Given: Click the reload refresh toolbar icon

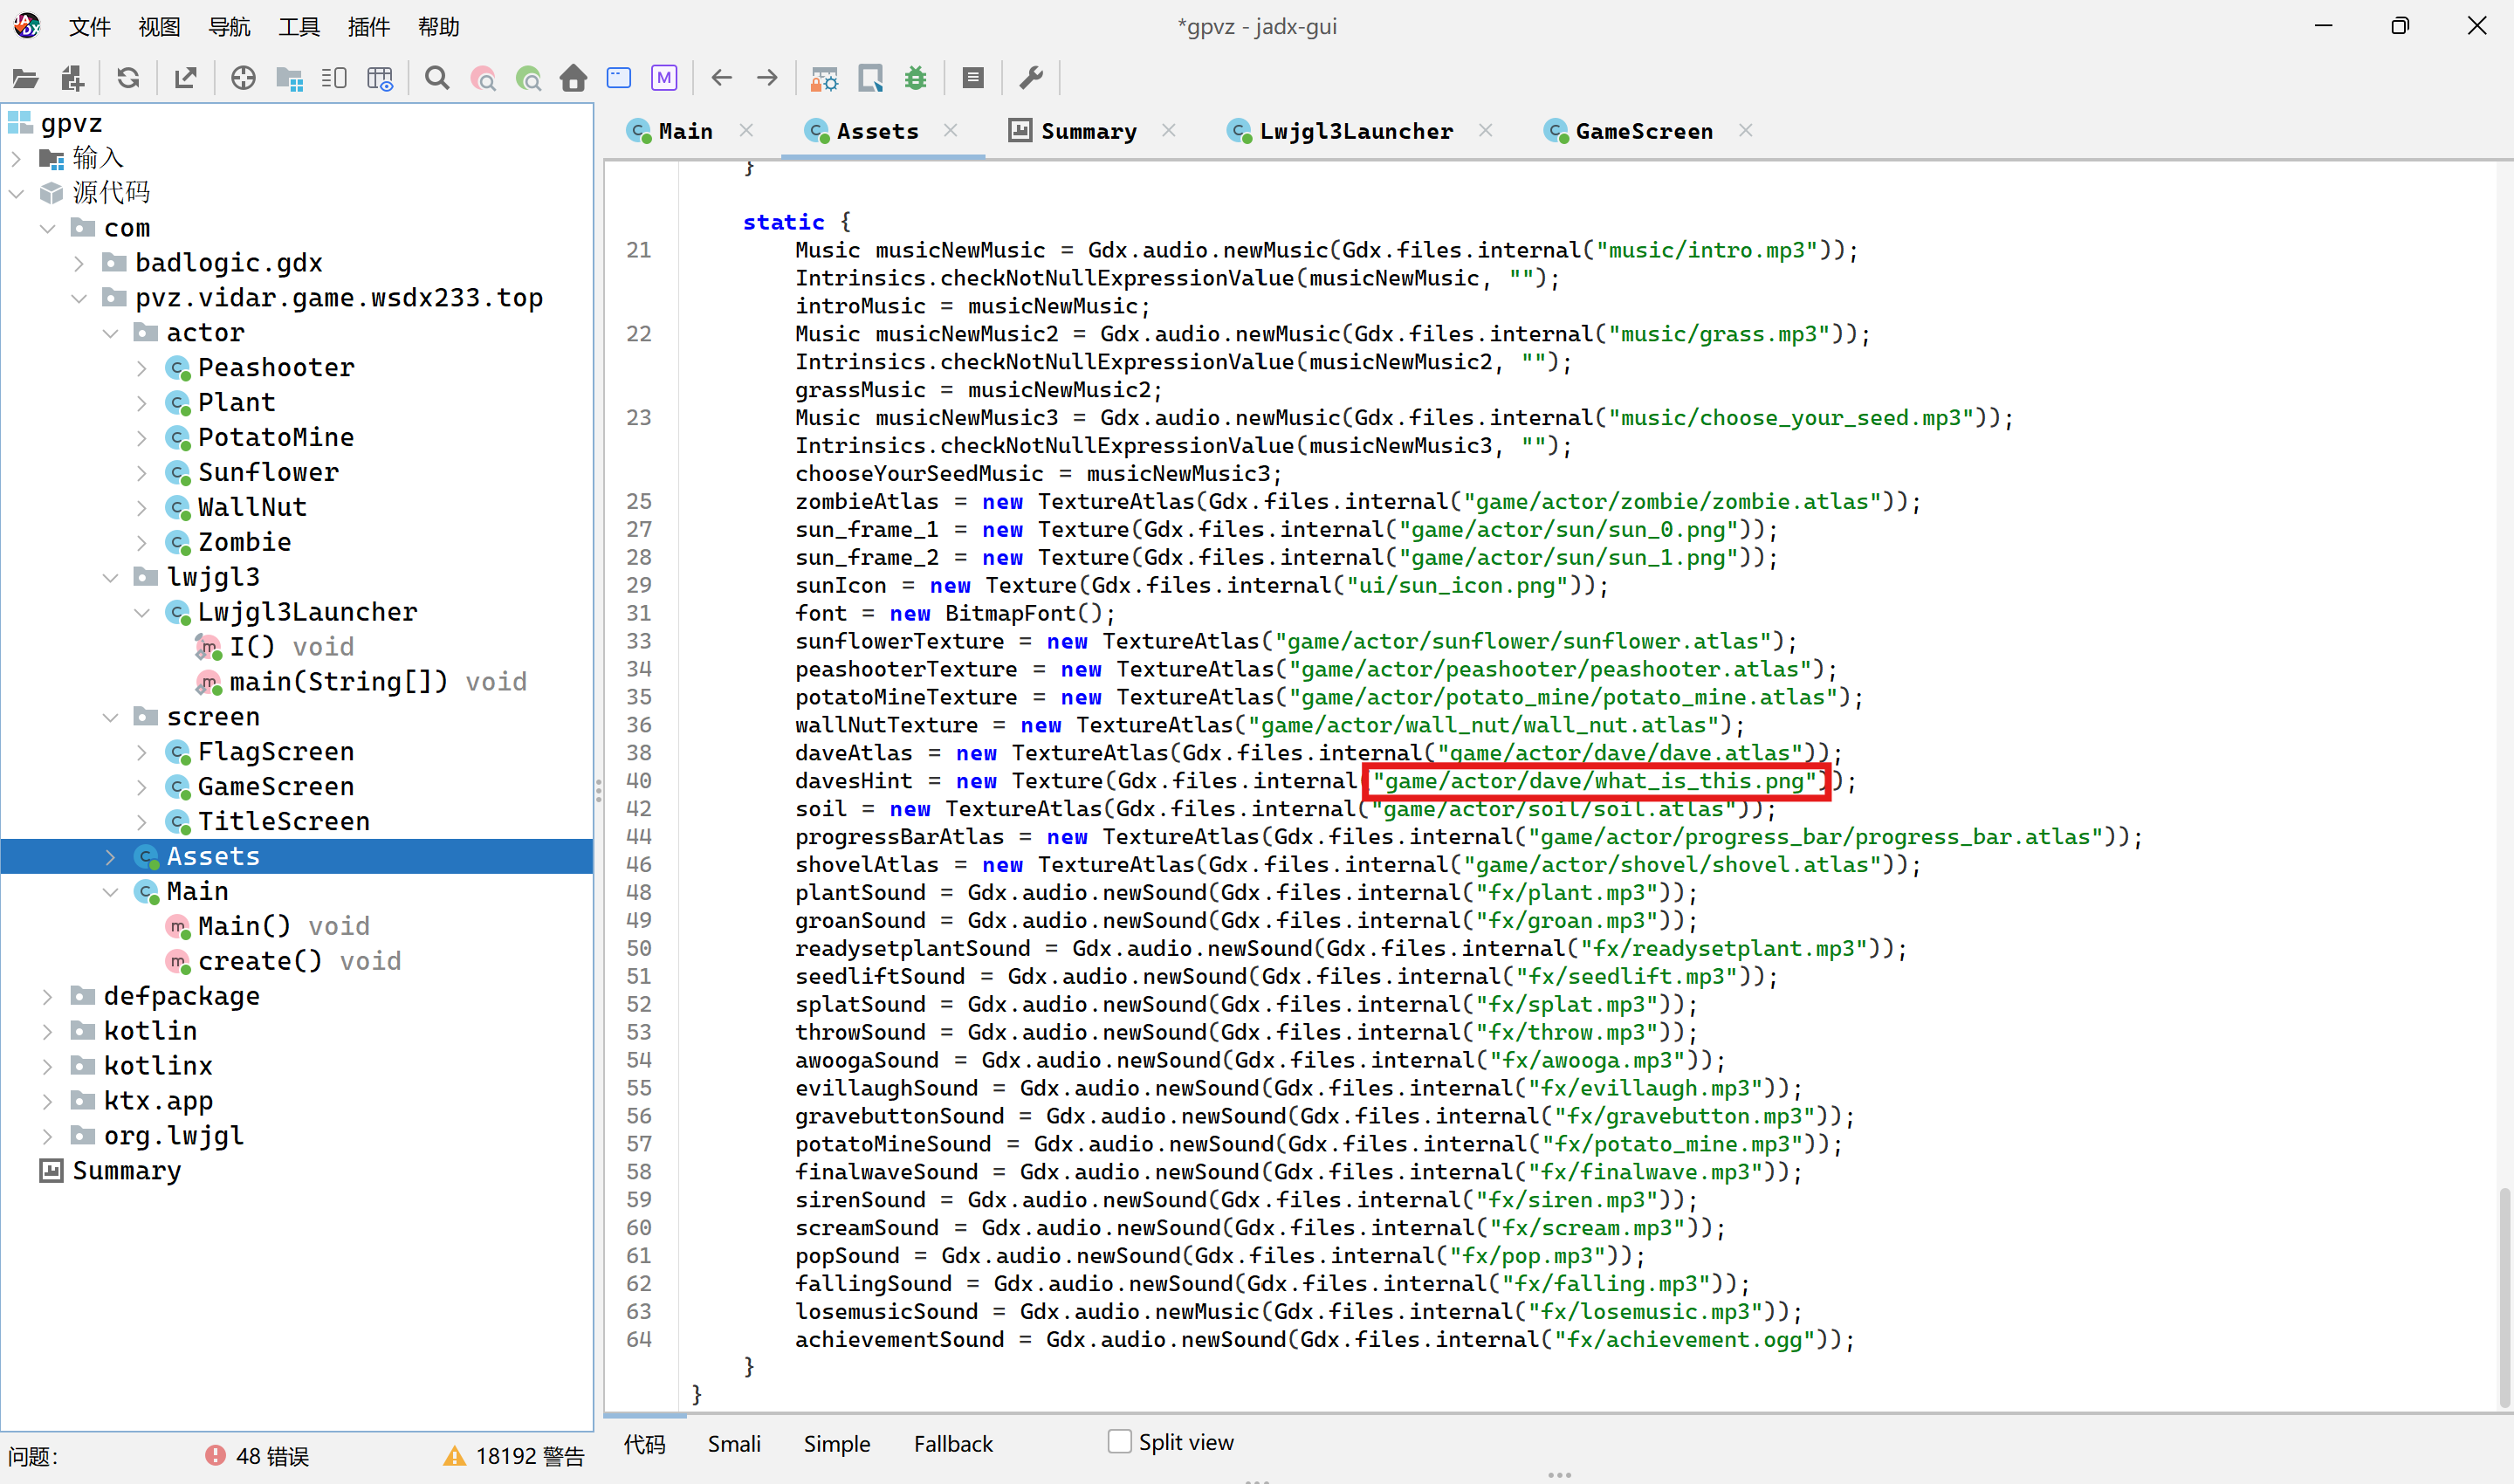Looking at the screenshot, I should click(x=128, y=78).
